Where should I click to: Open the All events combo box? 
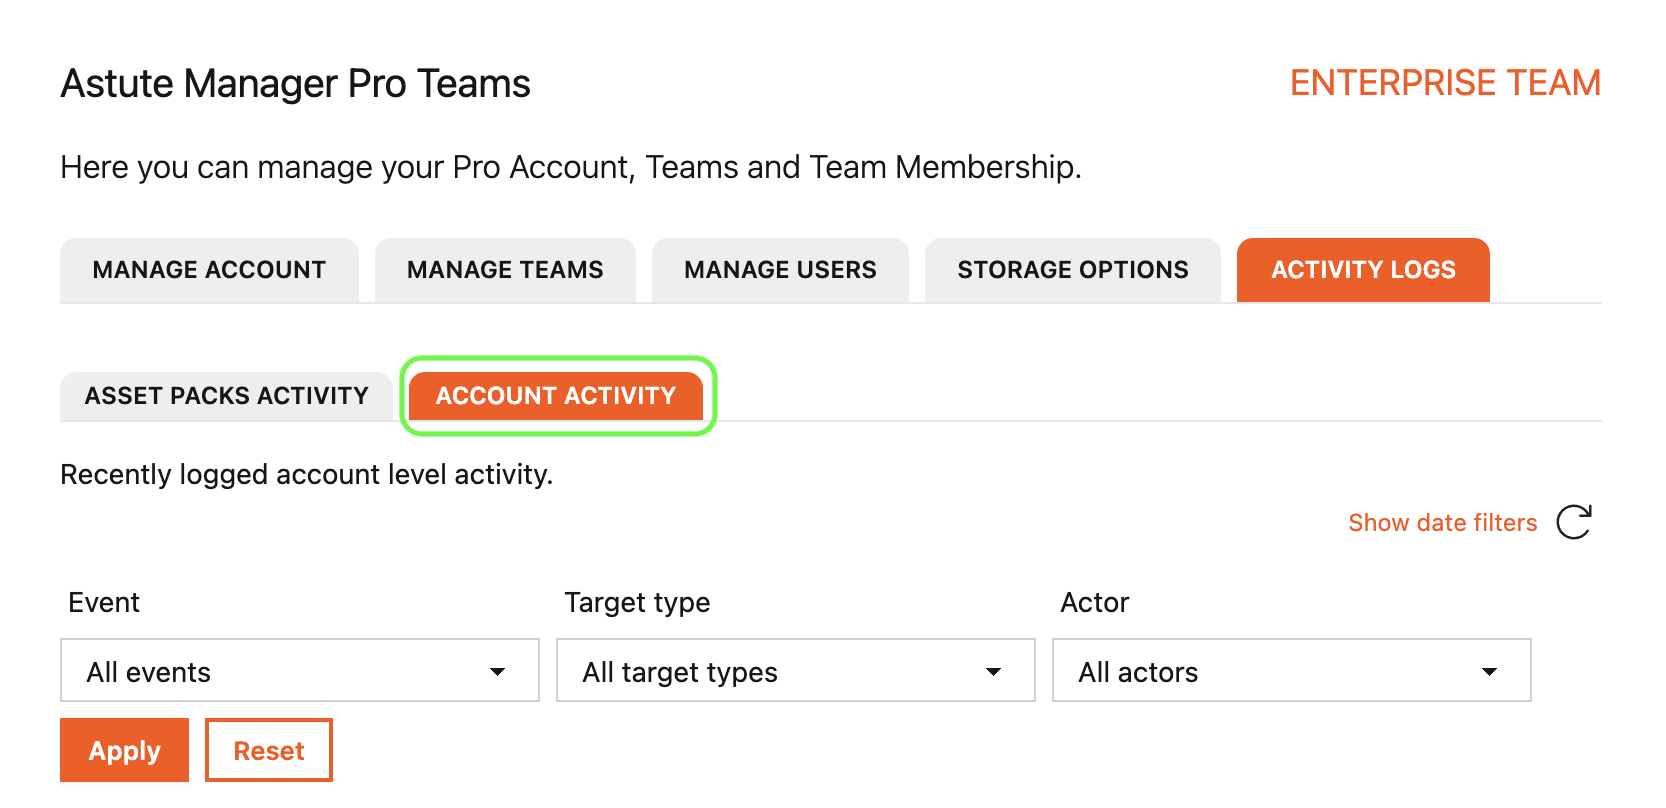(x=299, y=671)
